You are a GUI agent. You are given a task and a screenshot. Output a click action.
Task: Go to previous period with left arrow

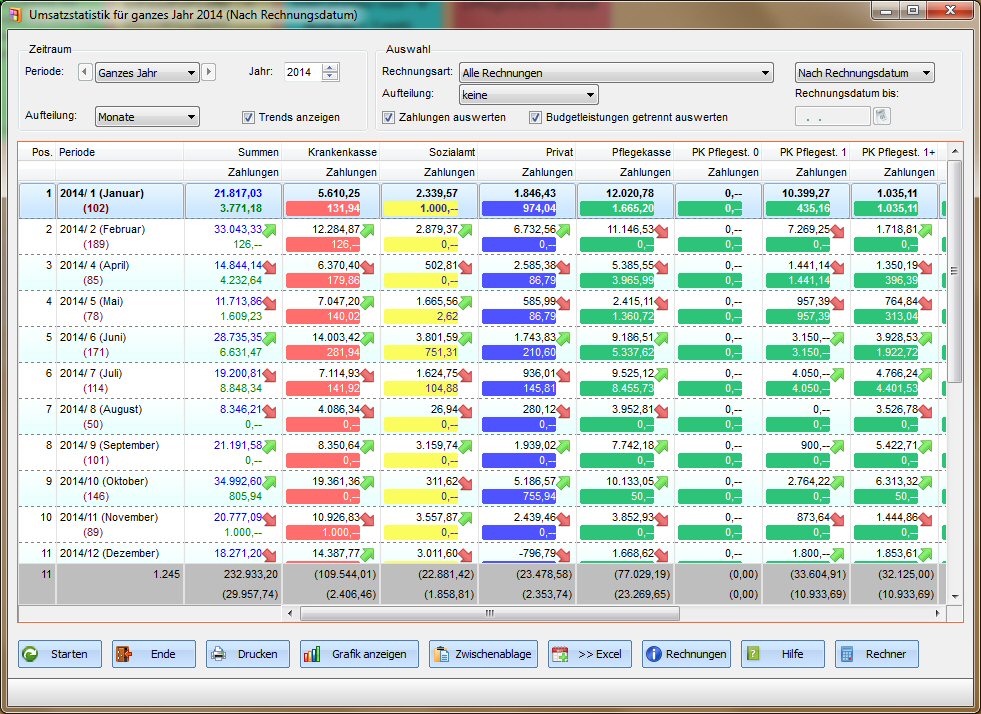(84, 72)
